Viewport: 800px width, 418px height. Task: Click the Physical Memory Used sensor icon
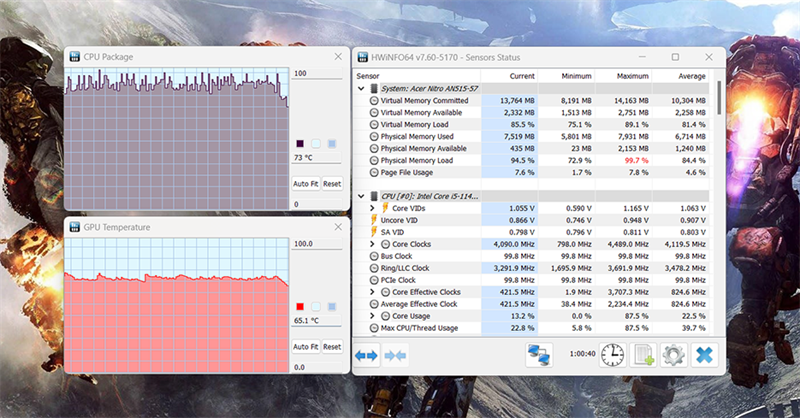374,136
